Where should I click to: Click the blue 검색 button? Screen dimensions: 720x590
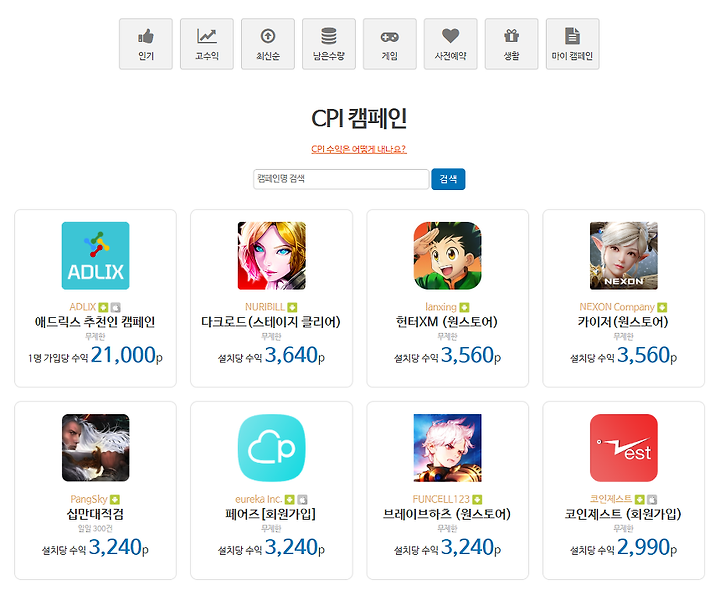click(x=448, y=179)
